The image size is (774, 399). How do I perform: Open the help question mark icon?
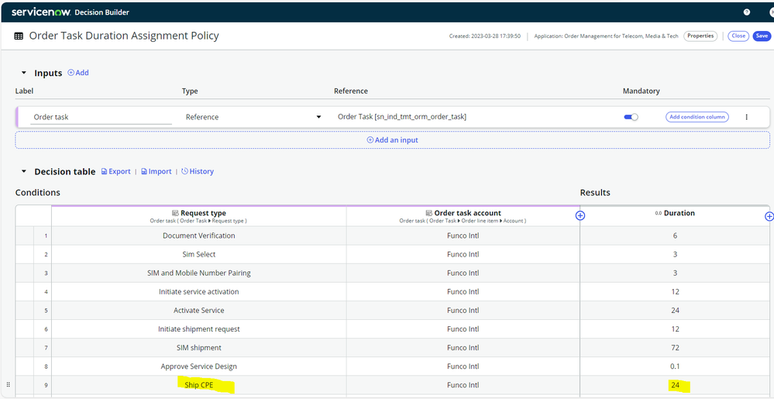[x=746, y=12]
